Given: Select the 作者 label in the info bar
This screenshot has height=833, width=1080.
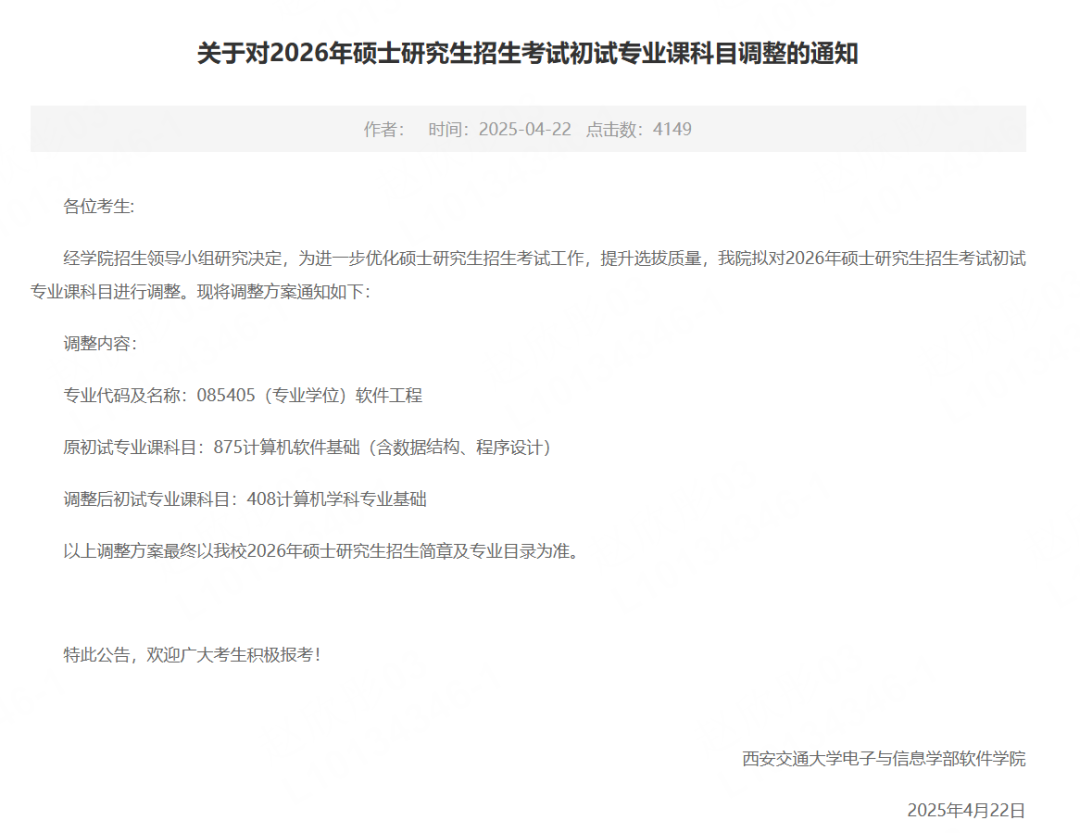Looking at the screenshot, I should click(x=384, y=130).
